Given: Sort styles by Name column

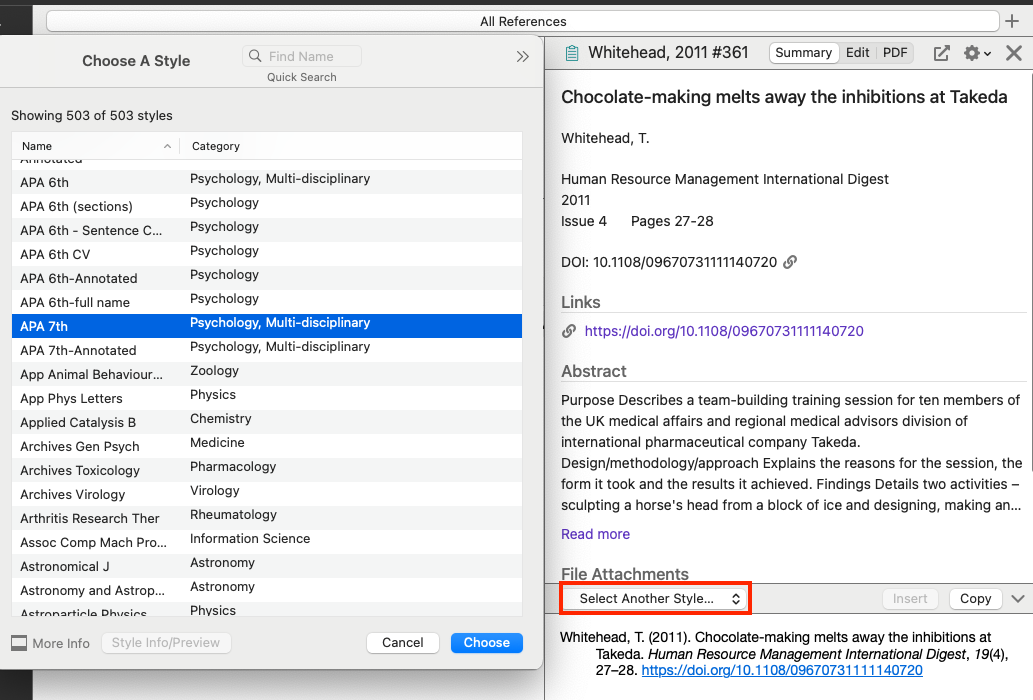Looking at the screenshot, I should [x=96, y=146].
